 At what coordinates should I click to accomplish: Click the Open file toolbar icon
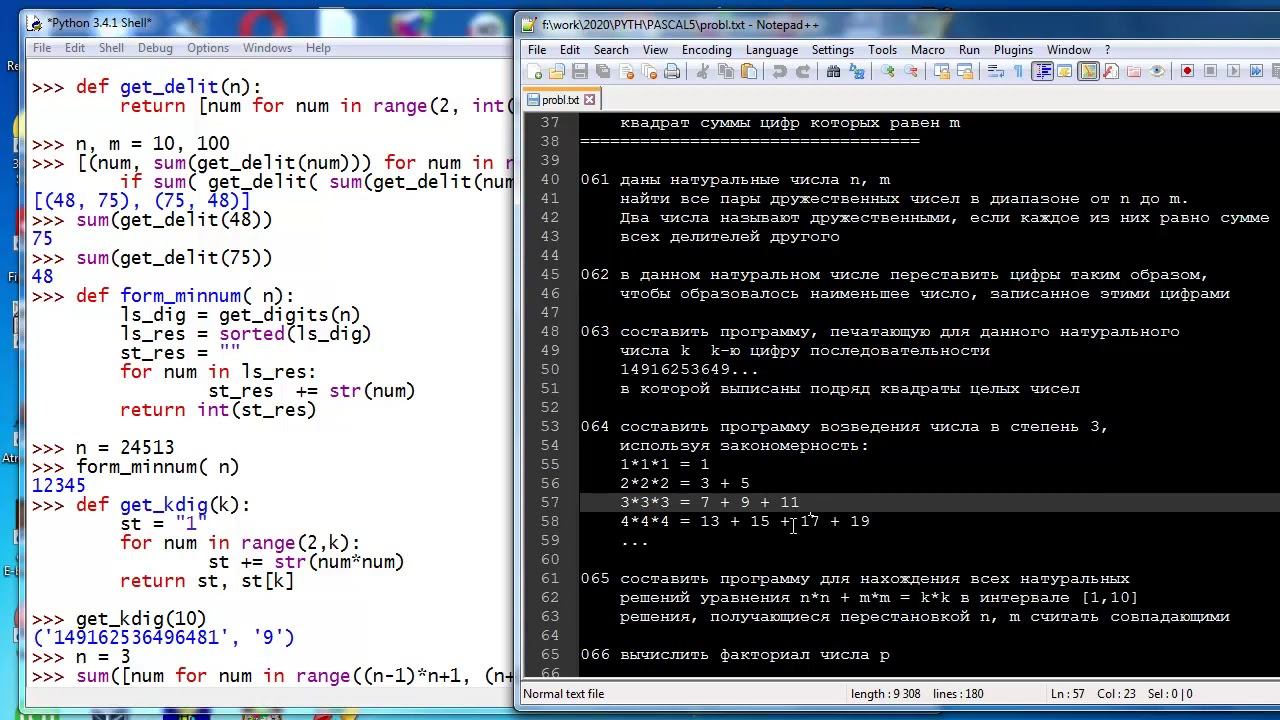coord(557,71)
